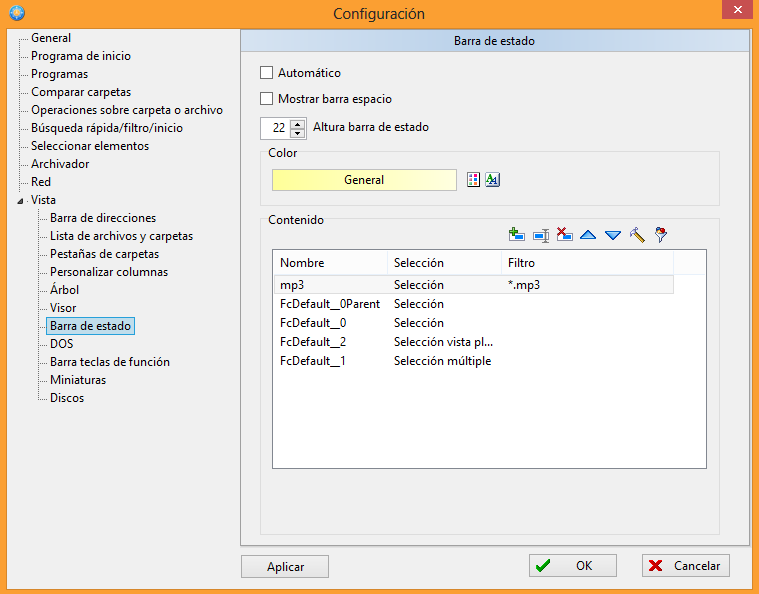Select Barra de estado tree item
This screenshot has width=759, height=594.
(91, 326)
